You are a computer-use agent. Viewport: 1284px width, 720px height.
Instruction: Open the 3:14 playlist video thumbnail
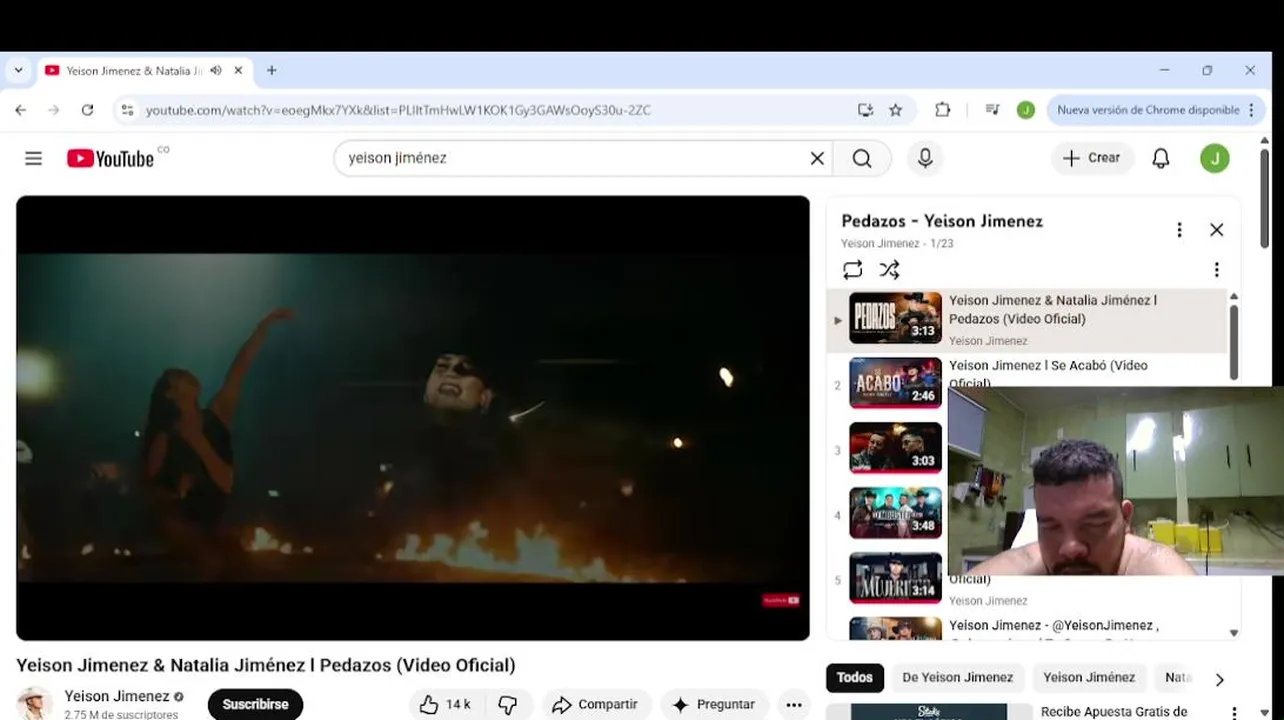click(x=895, y=578)
